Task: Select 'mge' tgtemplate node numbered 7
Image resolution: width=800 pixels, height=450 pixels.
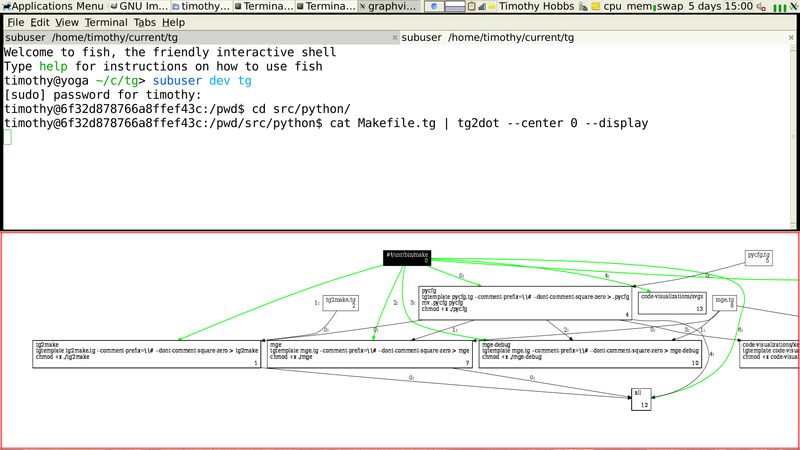Action: pyautogui.click(x=370, y=354)
